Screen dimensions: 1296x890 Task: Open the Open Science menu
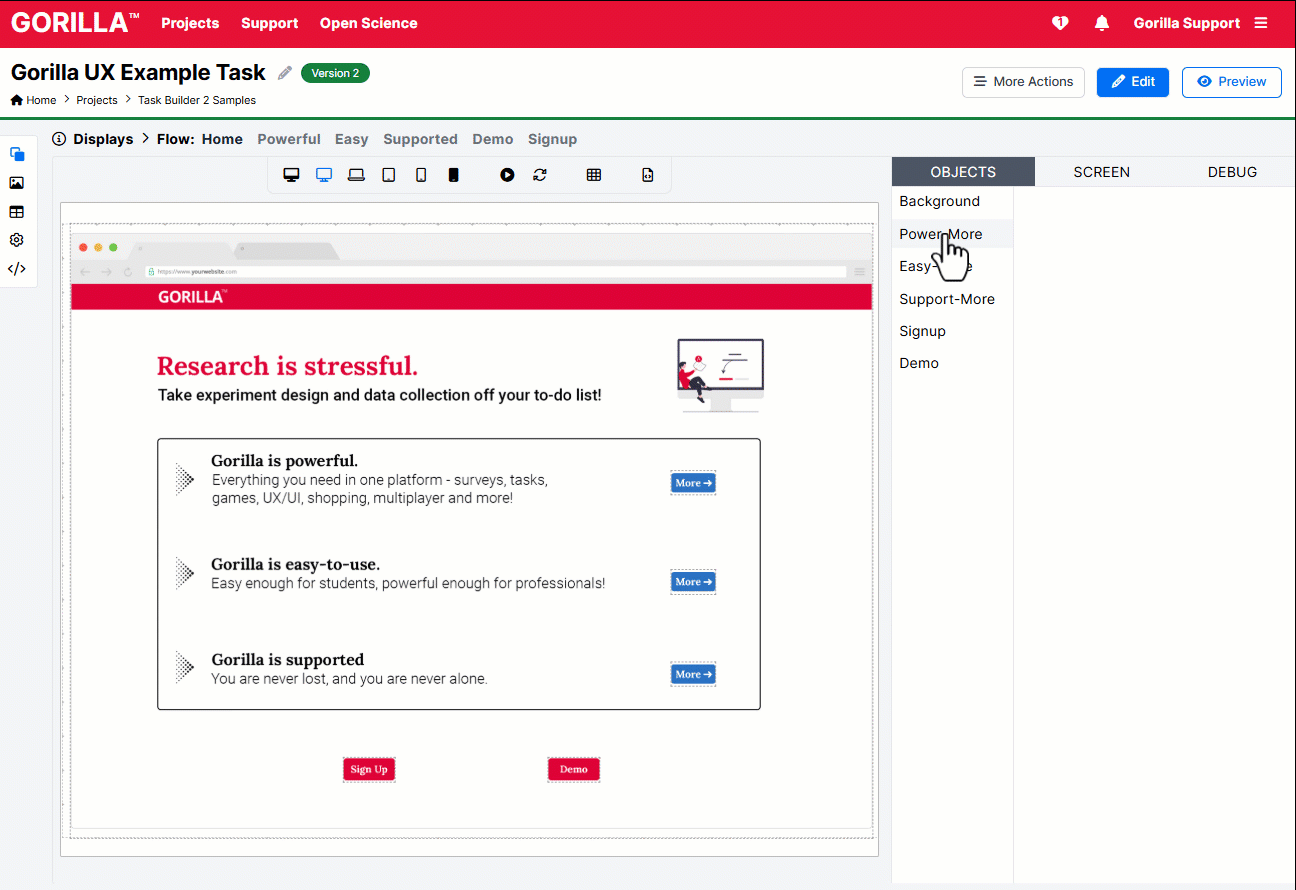pos(369,23)
